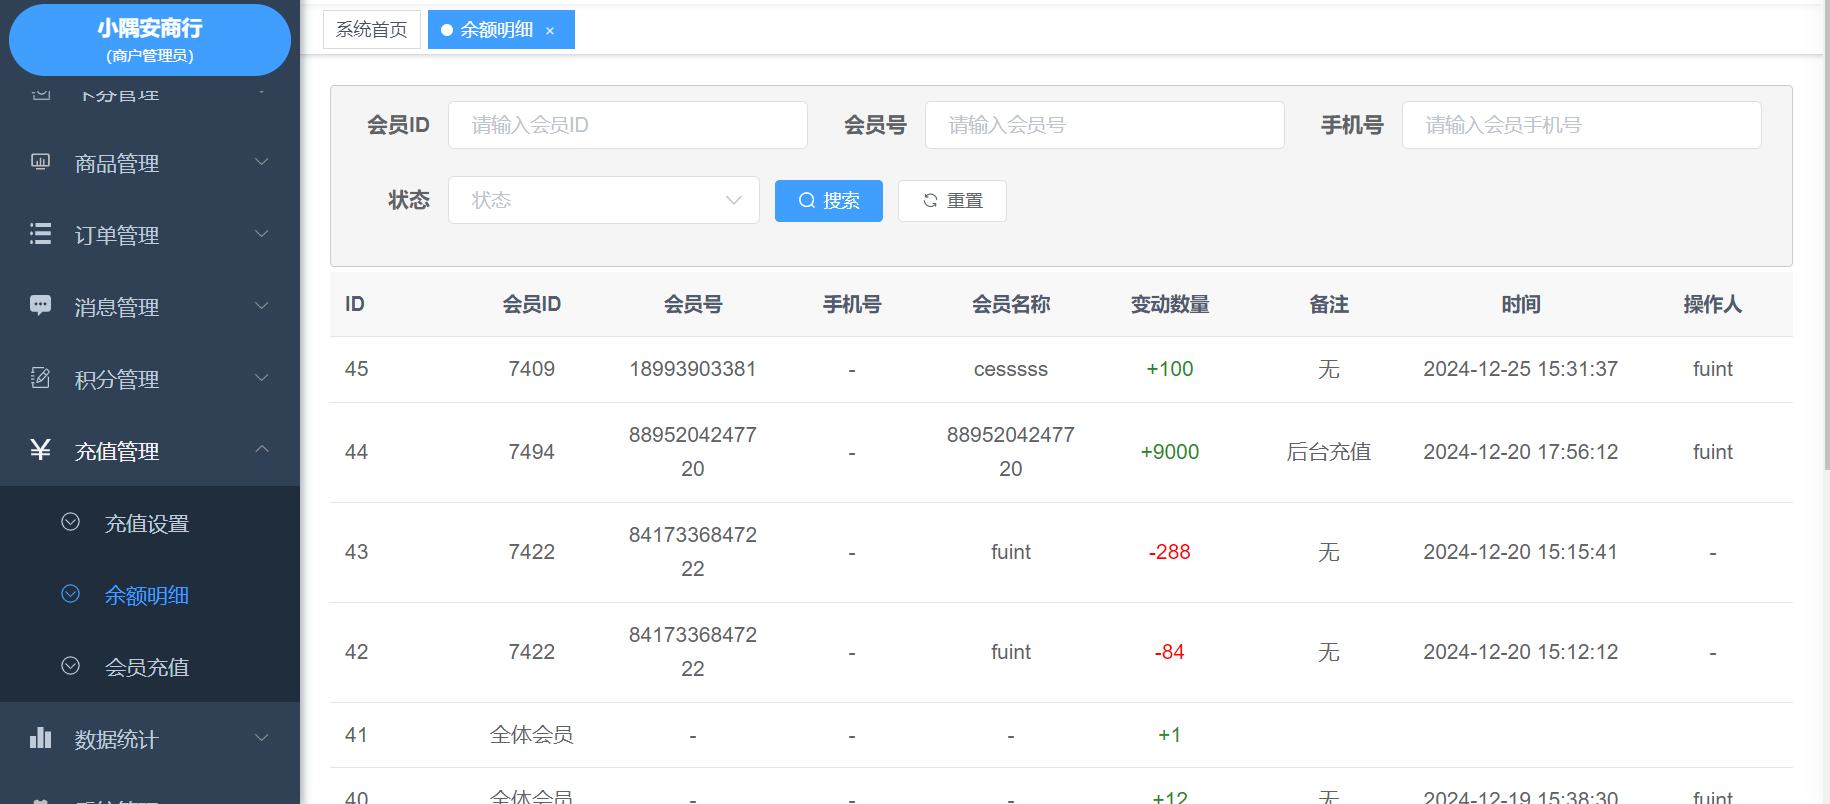The width and height of the screenshot is (1830, 804).
Task: Open the 余额明细 submenu item
Action: 147,595
